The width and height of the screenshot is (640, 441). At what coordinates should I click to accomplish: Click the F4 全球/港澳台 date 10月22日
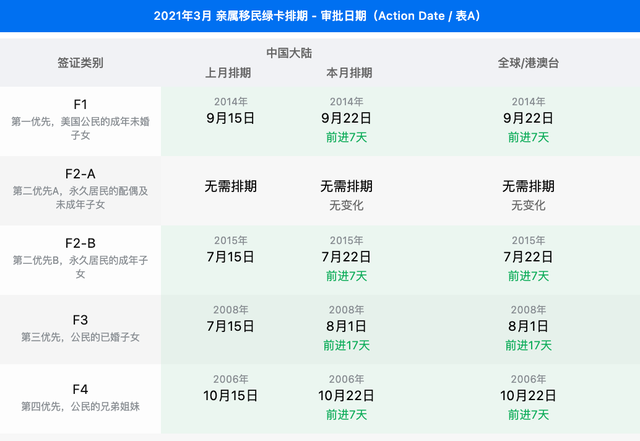528,396
